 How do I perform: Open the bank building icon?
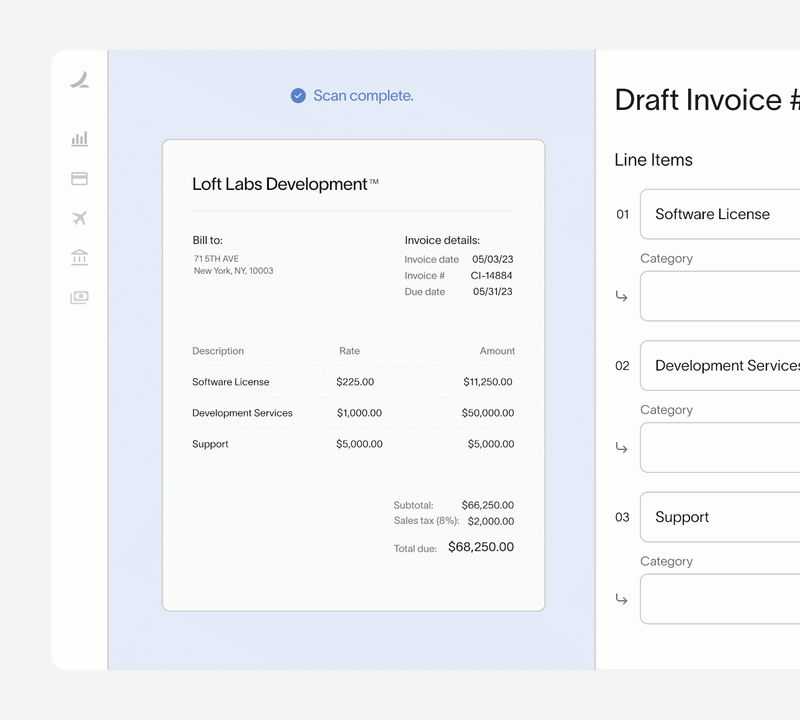tap(80, 257)
